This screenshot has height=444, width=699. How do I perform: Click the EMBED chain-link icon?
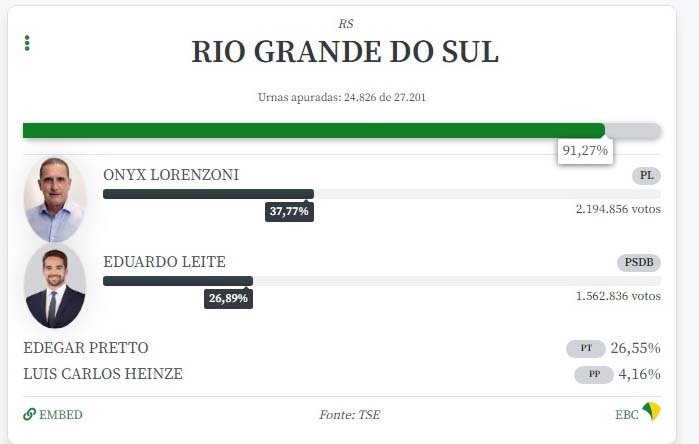[29, 415]
